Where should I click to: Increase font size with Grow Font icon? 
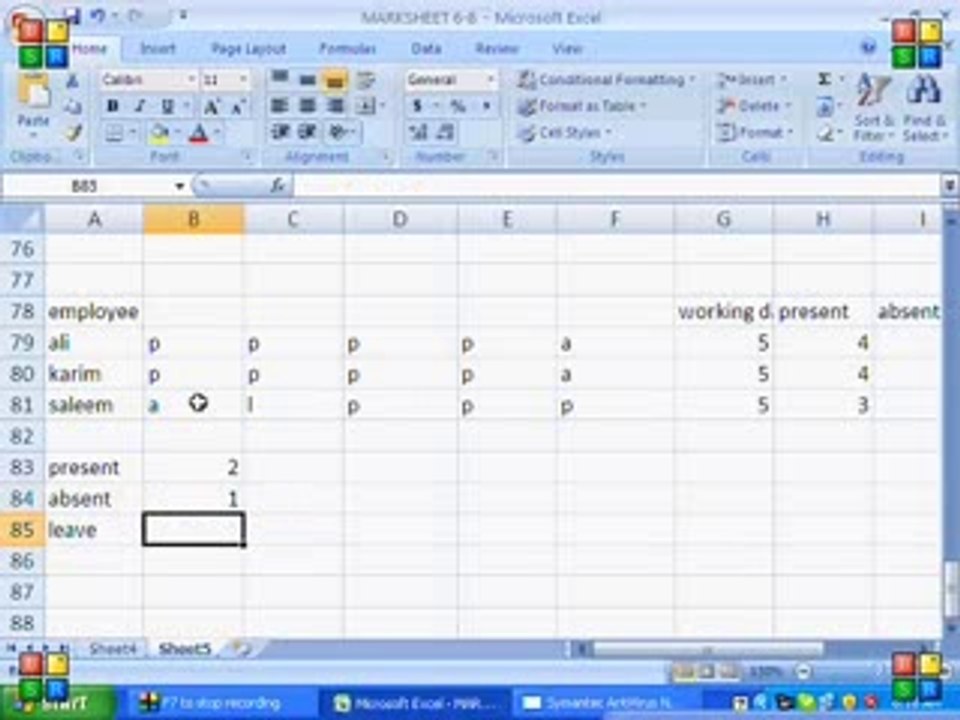click(x=211, y=107)
